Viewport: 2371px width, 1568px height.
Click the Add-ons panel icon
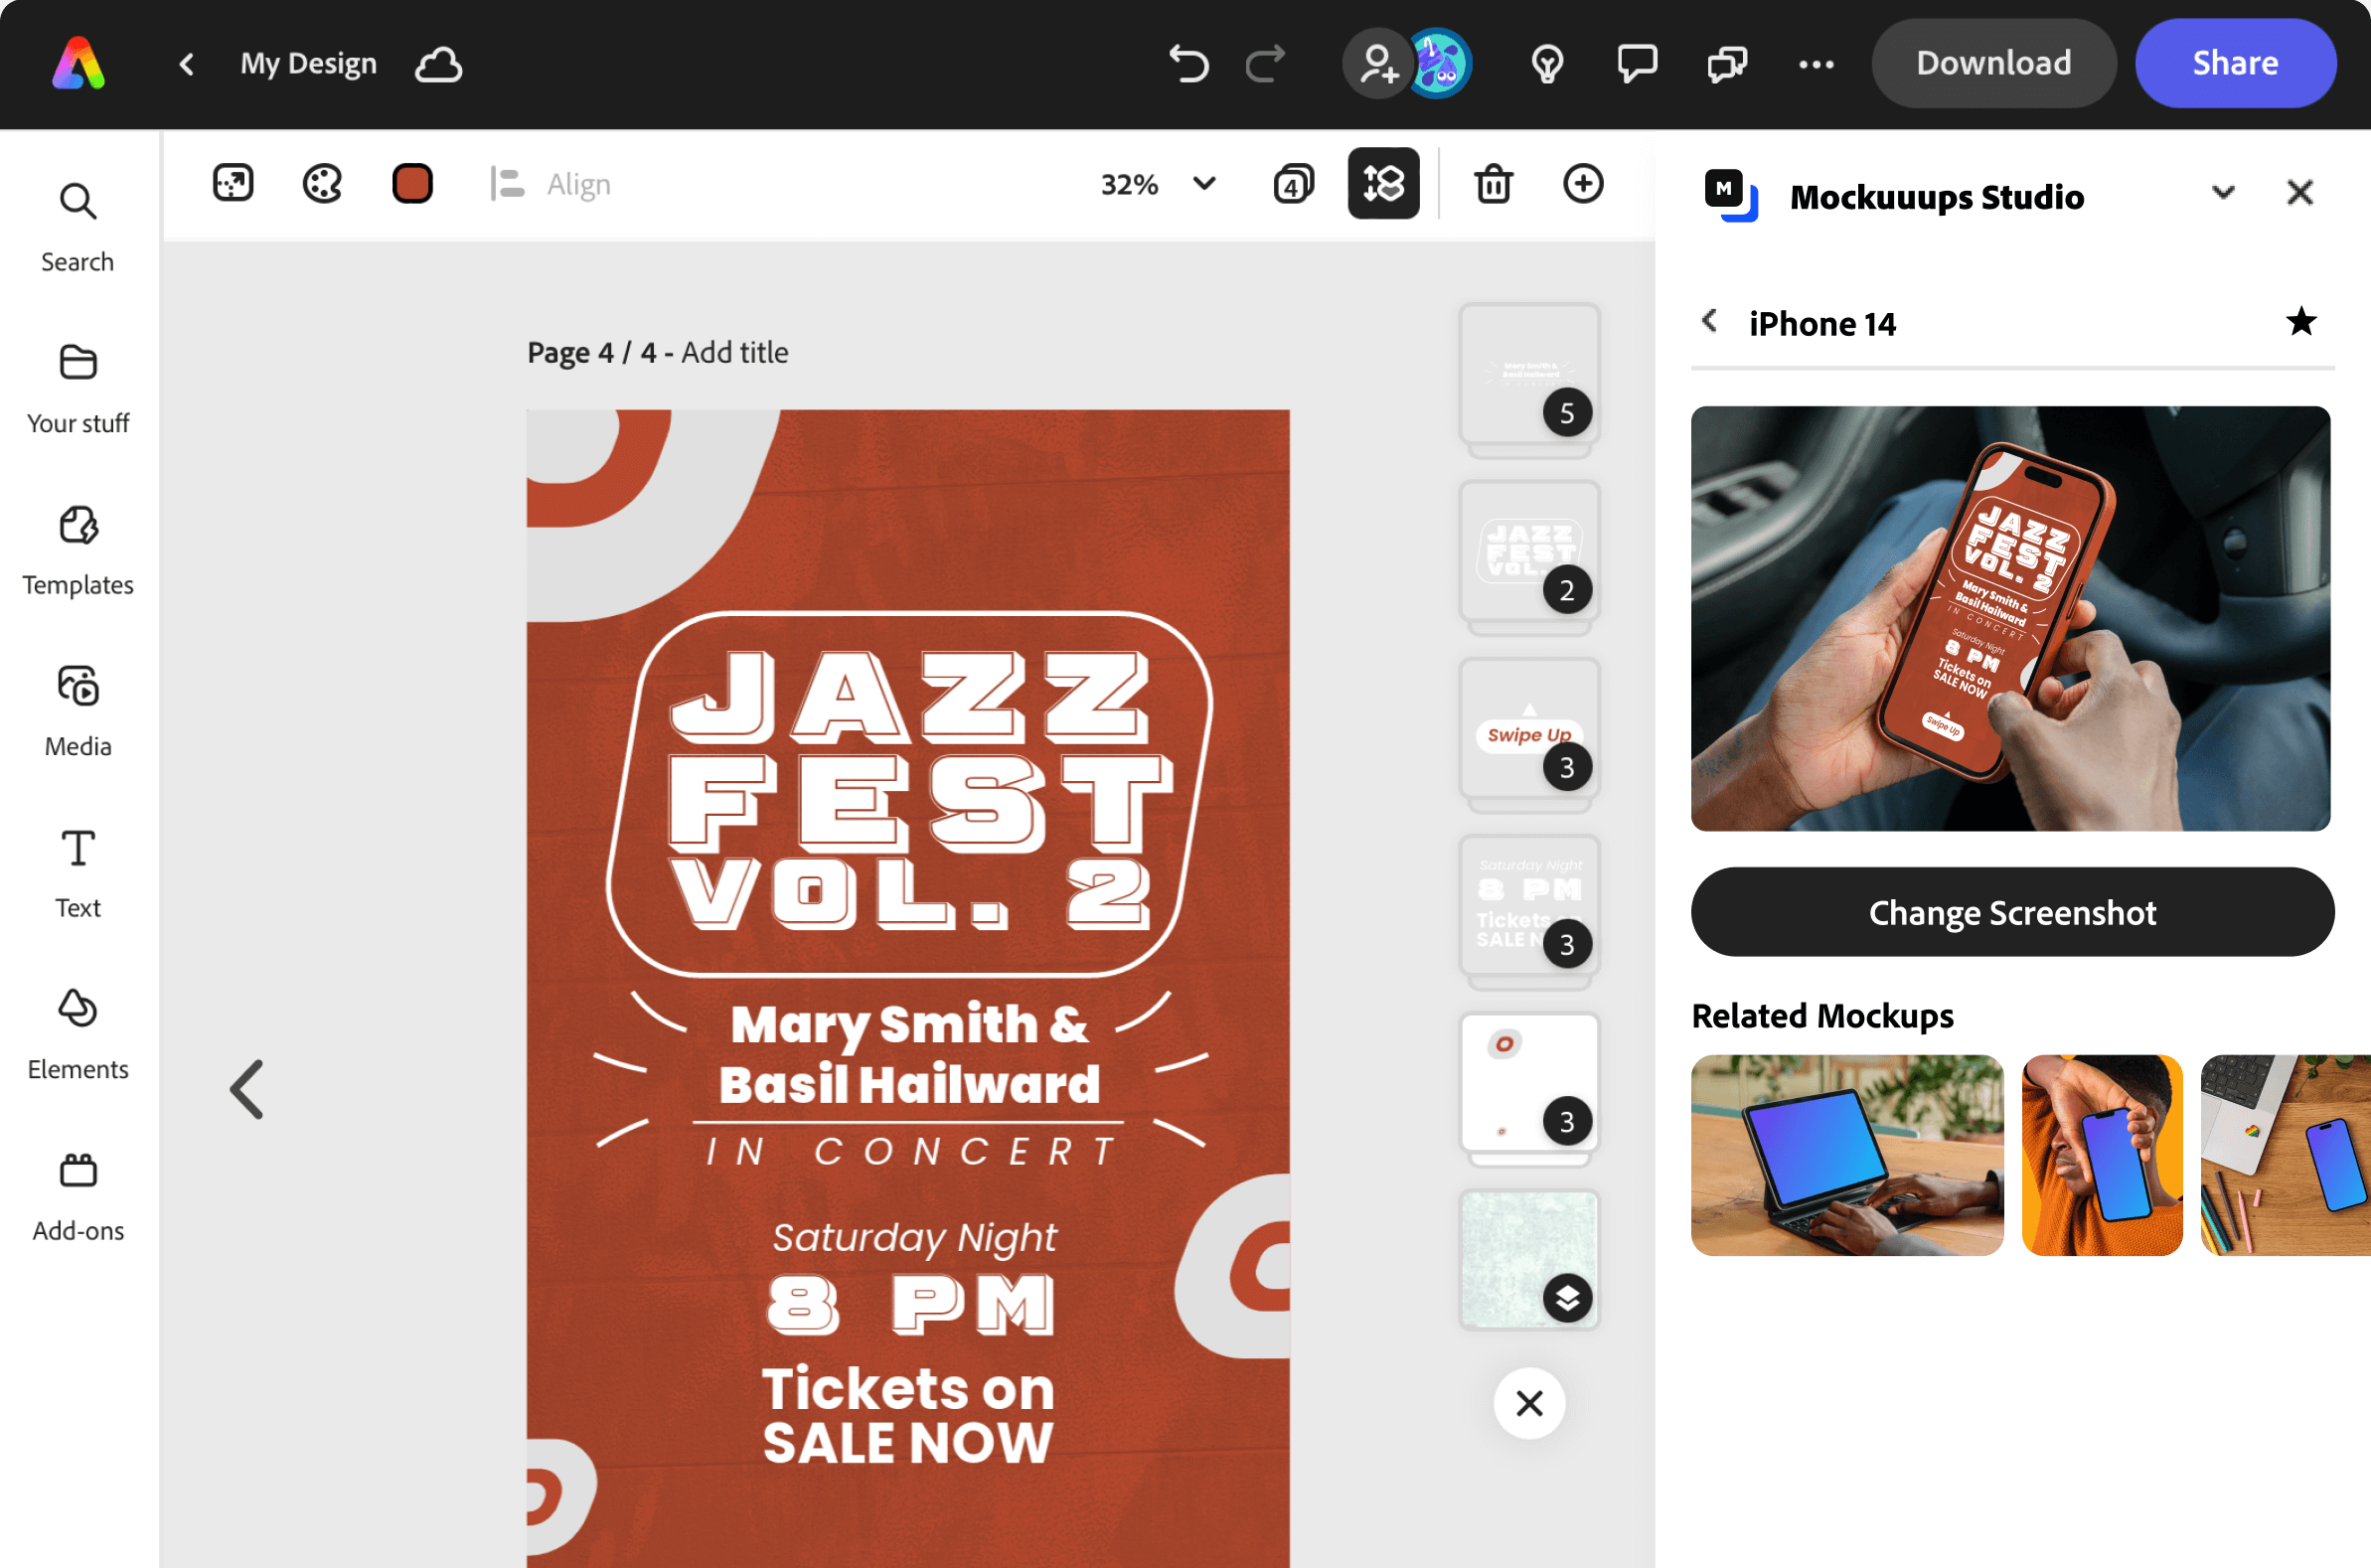click(x=77, y=1173)
